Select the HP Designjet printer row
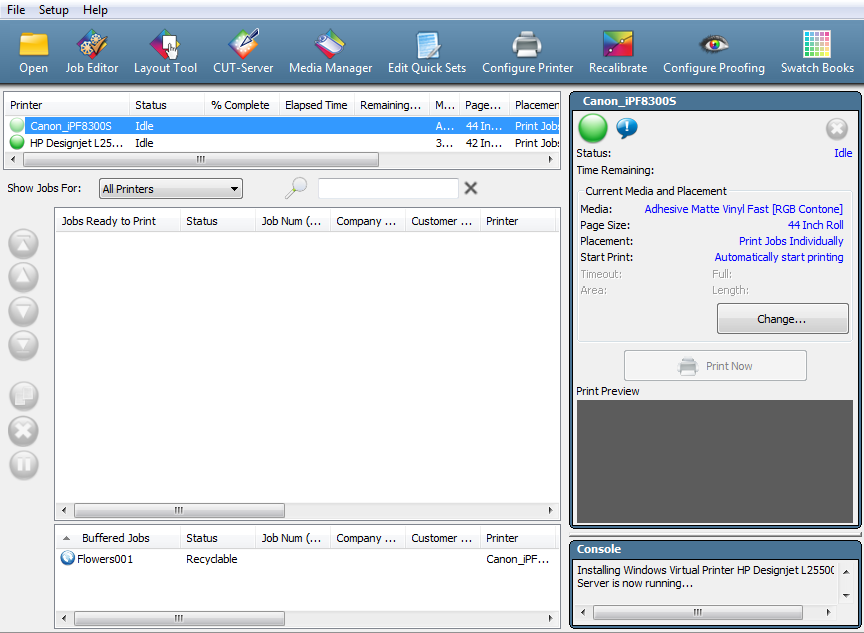The height and width of the screenshot is (633, 864). pyautogui.click(x=75, y=143)
